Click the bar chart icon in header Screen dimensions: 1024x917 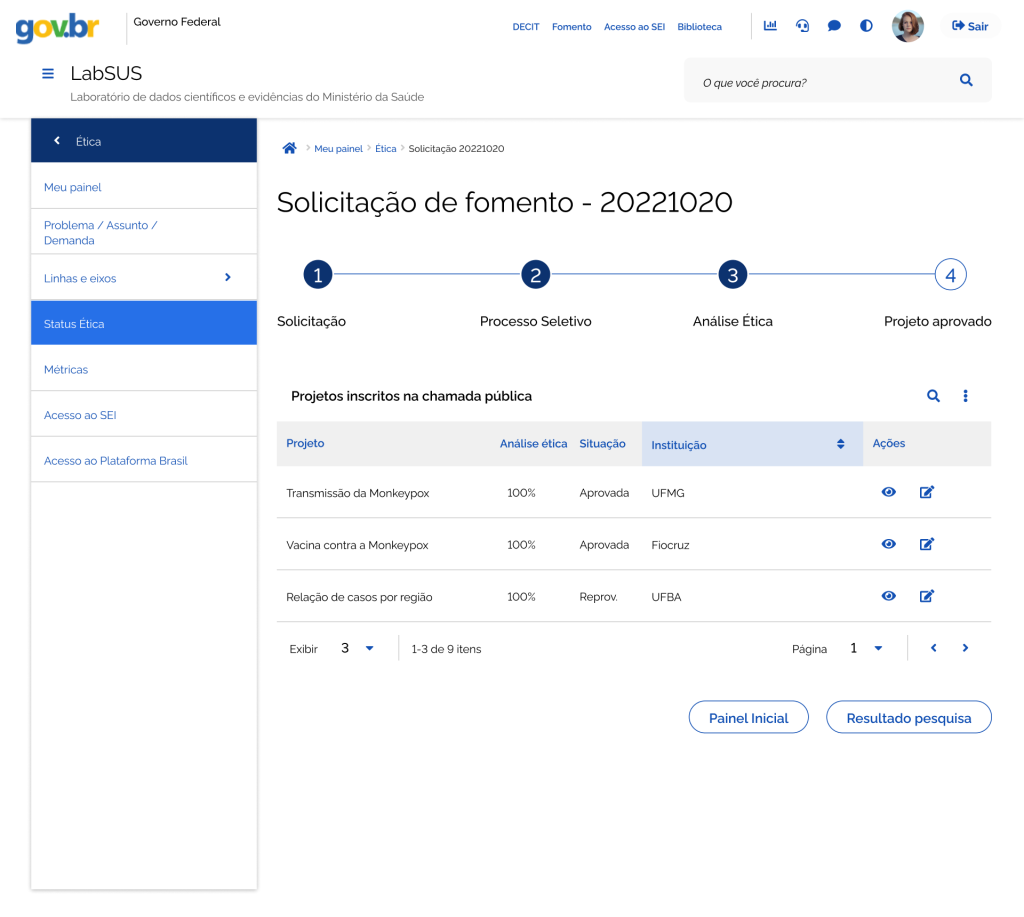[x=770, y=26]
